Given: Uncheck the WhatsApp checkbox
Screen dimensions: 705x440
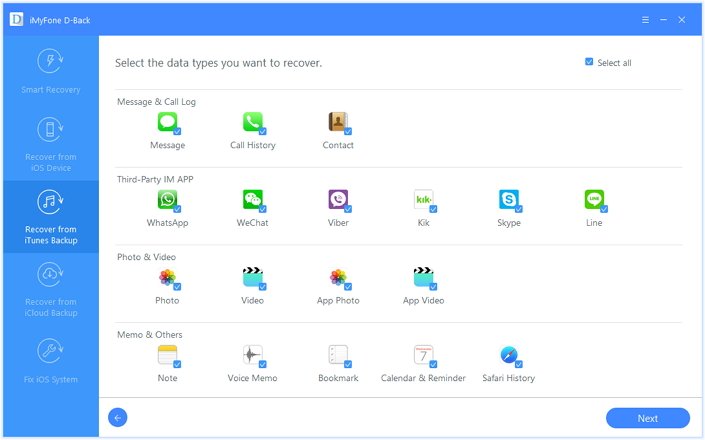Looking at the screenshot, I should [x=177, y=209].
